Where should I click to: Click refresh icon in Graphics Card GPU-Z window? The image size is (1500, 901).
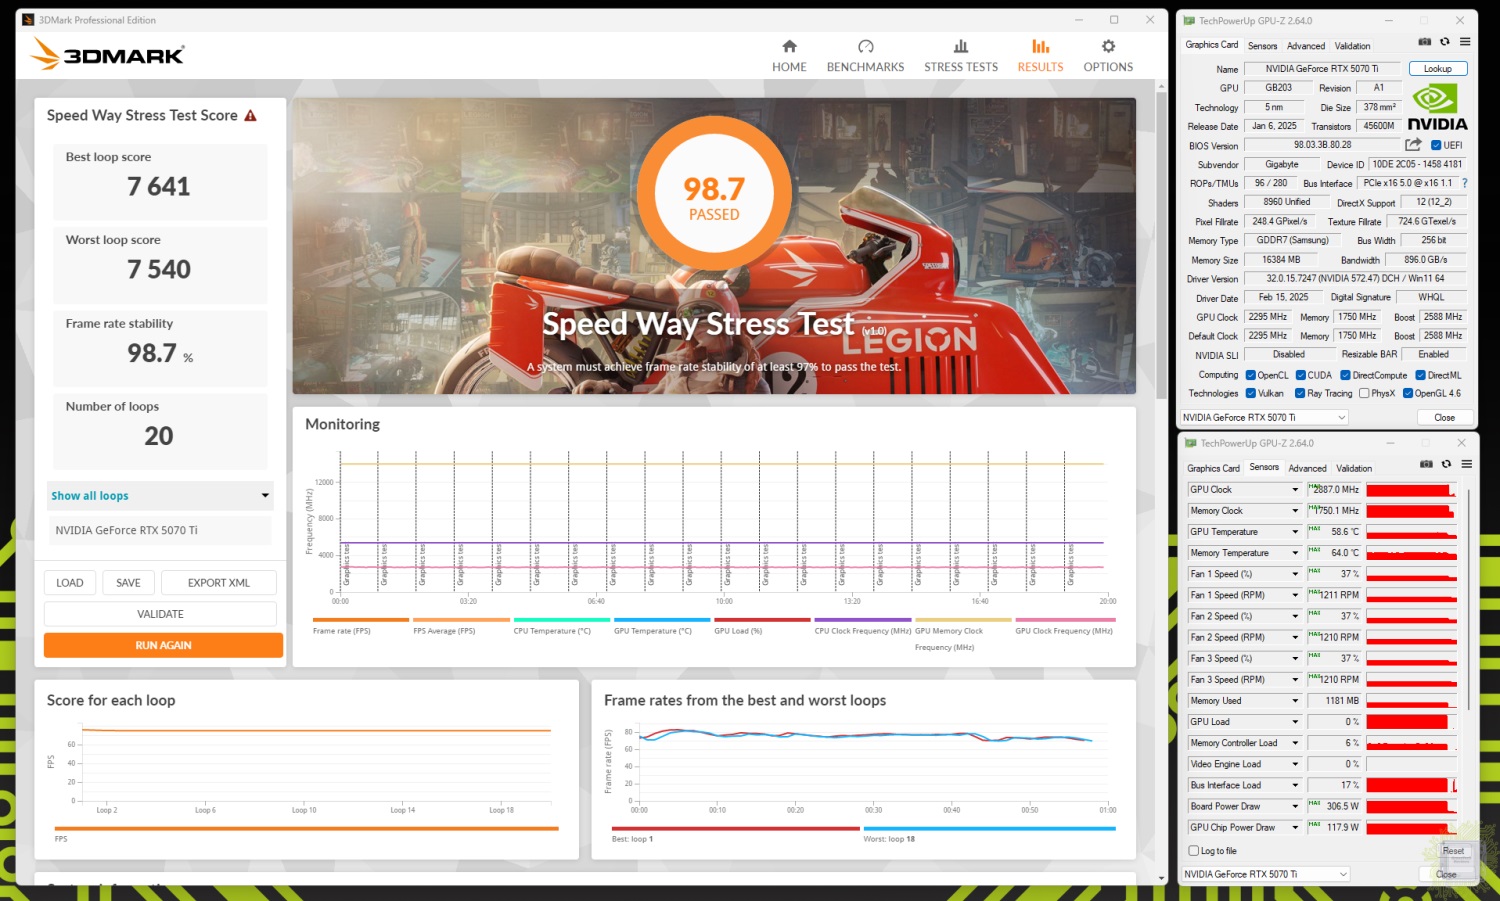1445,42
